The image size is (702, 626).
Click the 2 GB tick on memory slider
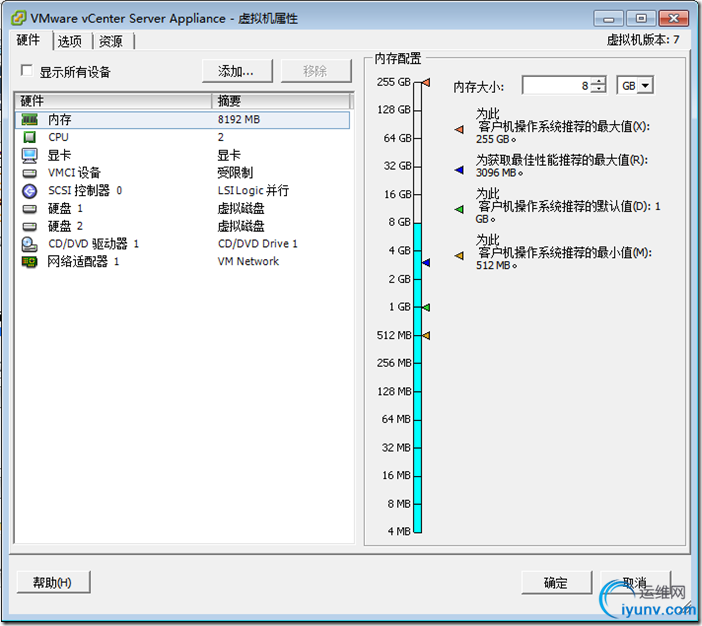417,279
